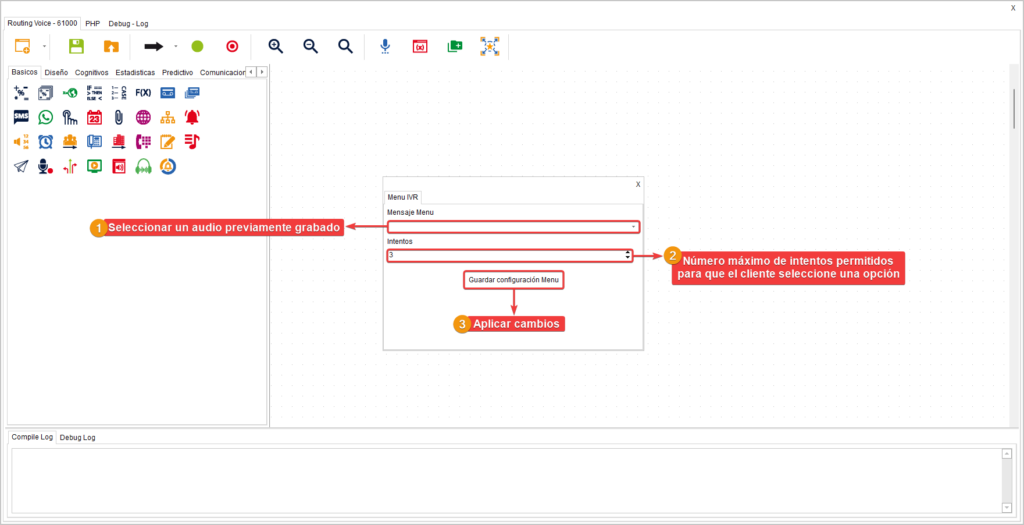Select the blue desk telephone component
This screenshot has height=525, width=1024.
pyautogui.click(x=94, y=142)
